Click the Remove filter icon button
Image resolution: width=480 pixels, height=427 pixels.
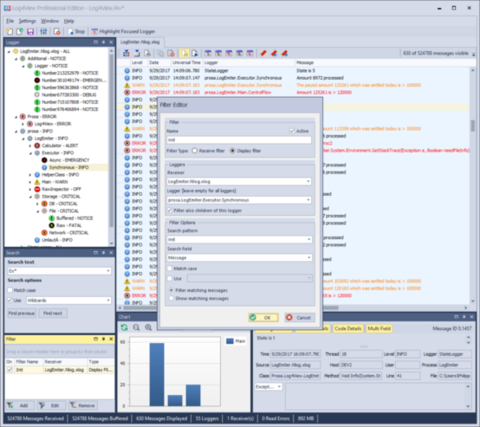[x=83, y=405]
